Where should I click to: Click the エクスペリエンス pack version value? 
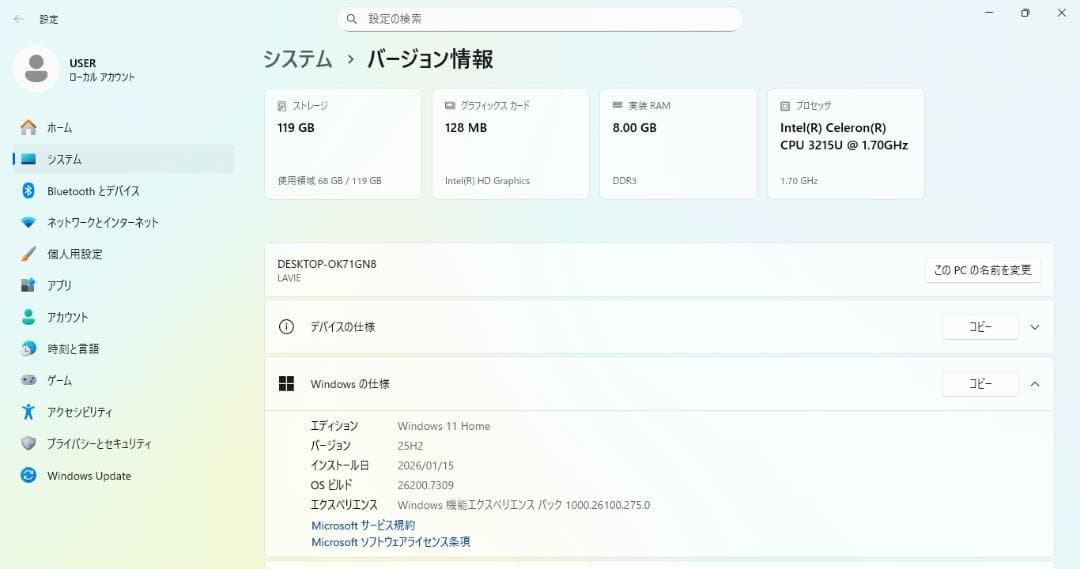(x=523, y=505)
